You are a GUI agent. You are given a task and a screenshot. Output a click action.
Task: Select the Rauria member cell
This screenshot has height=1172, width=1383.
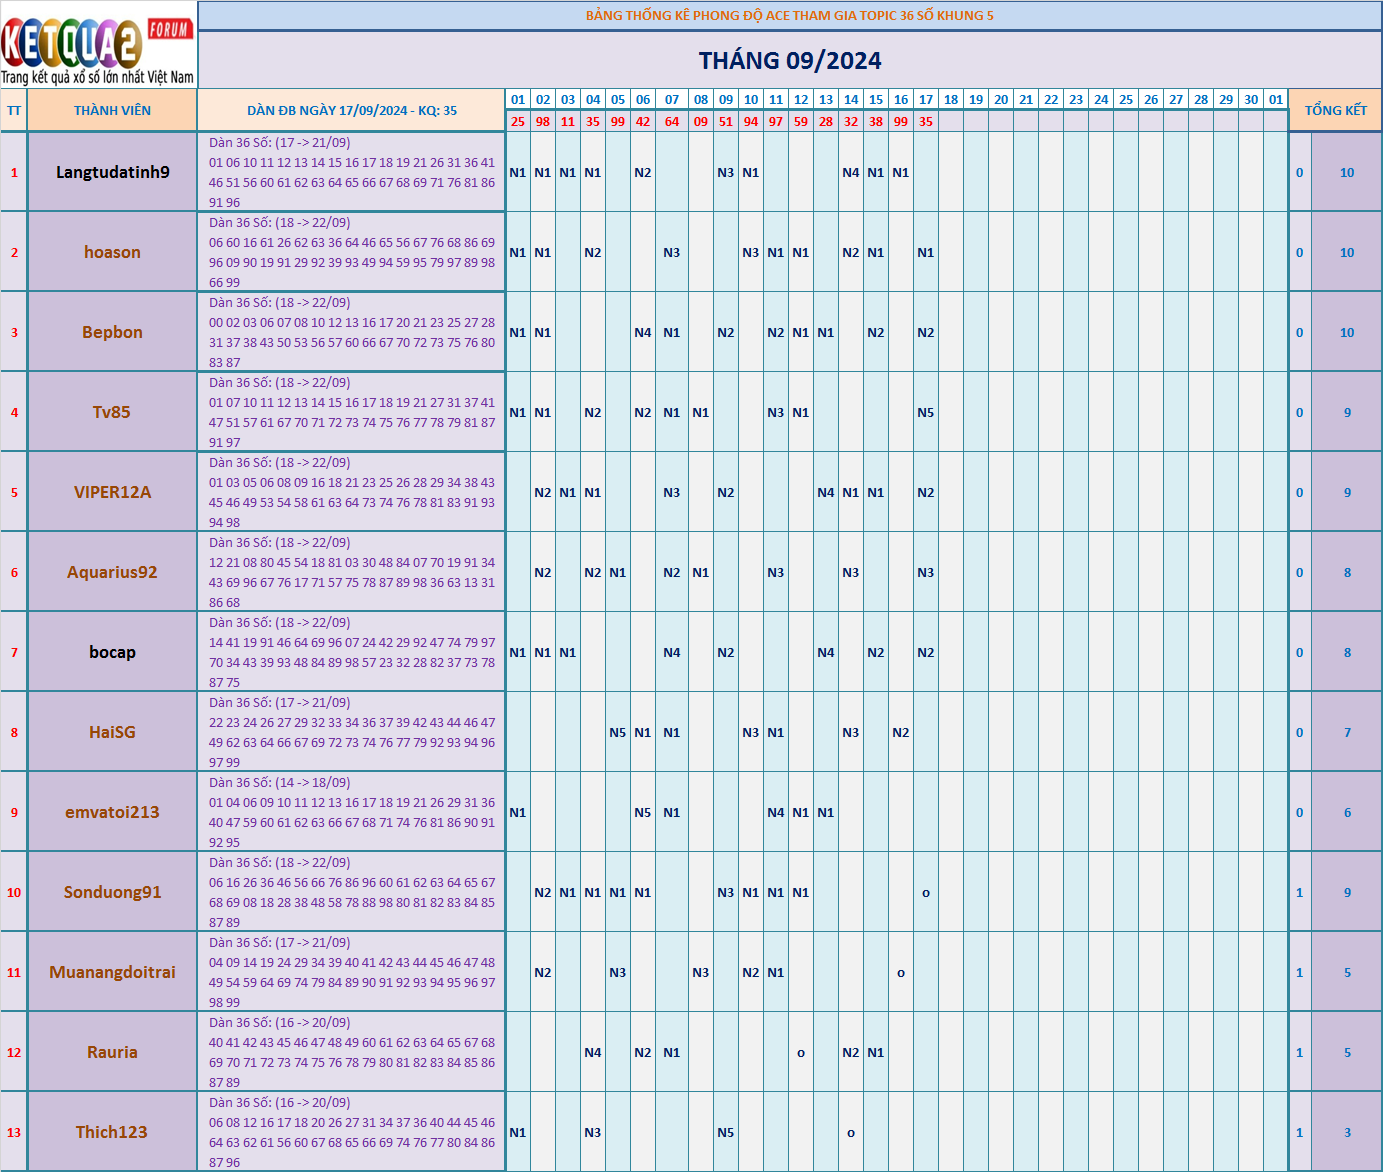coord(112,1052)
